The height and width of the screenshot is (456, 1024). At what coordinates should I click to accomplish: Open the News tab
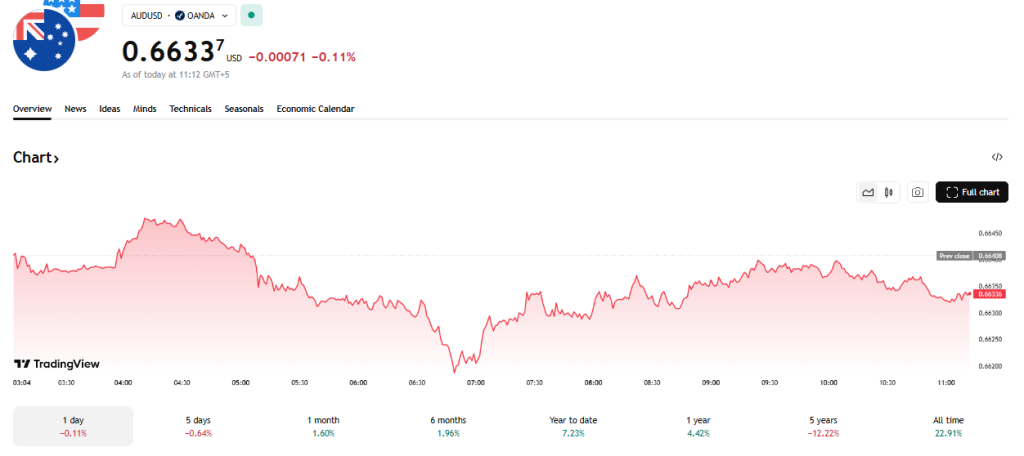pos(75,109)
